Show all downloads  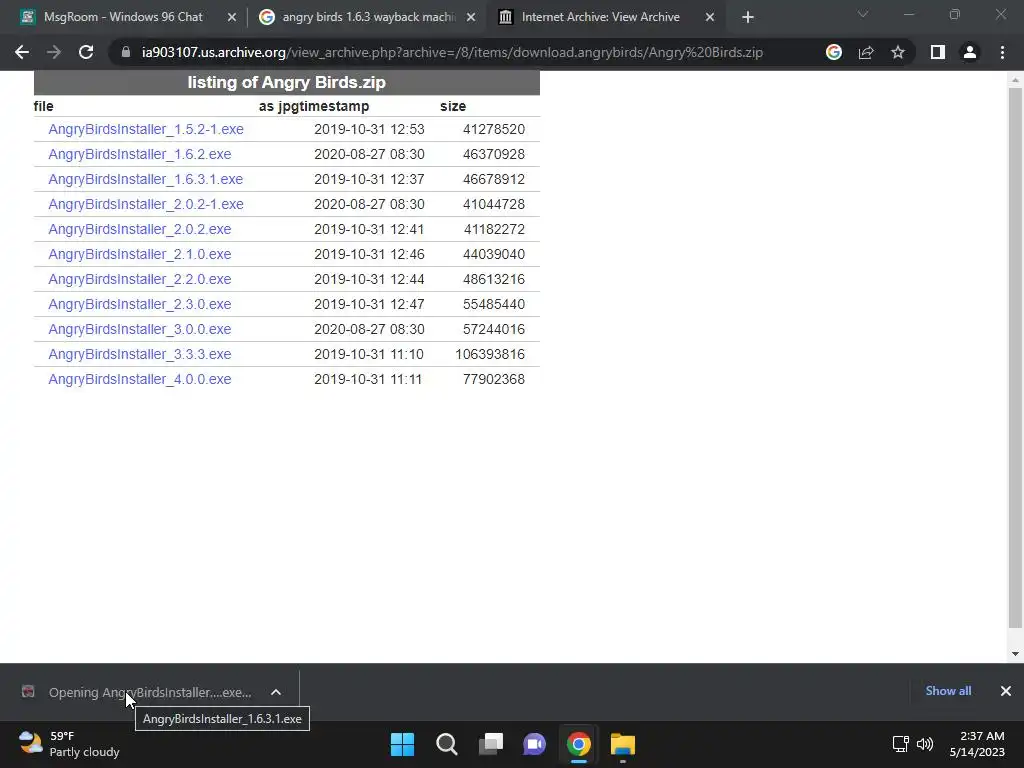point(948,691)
